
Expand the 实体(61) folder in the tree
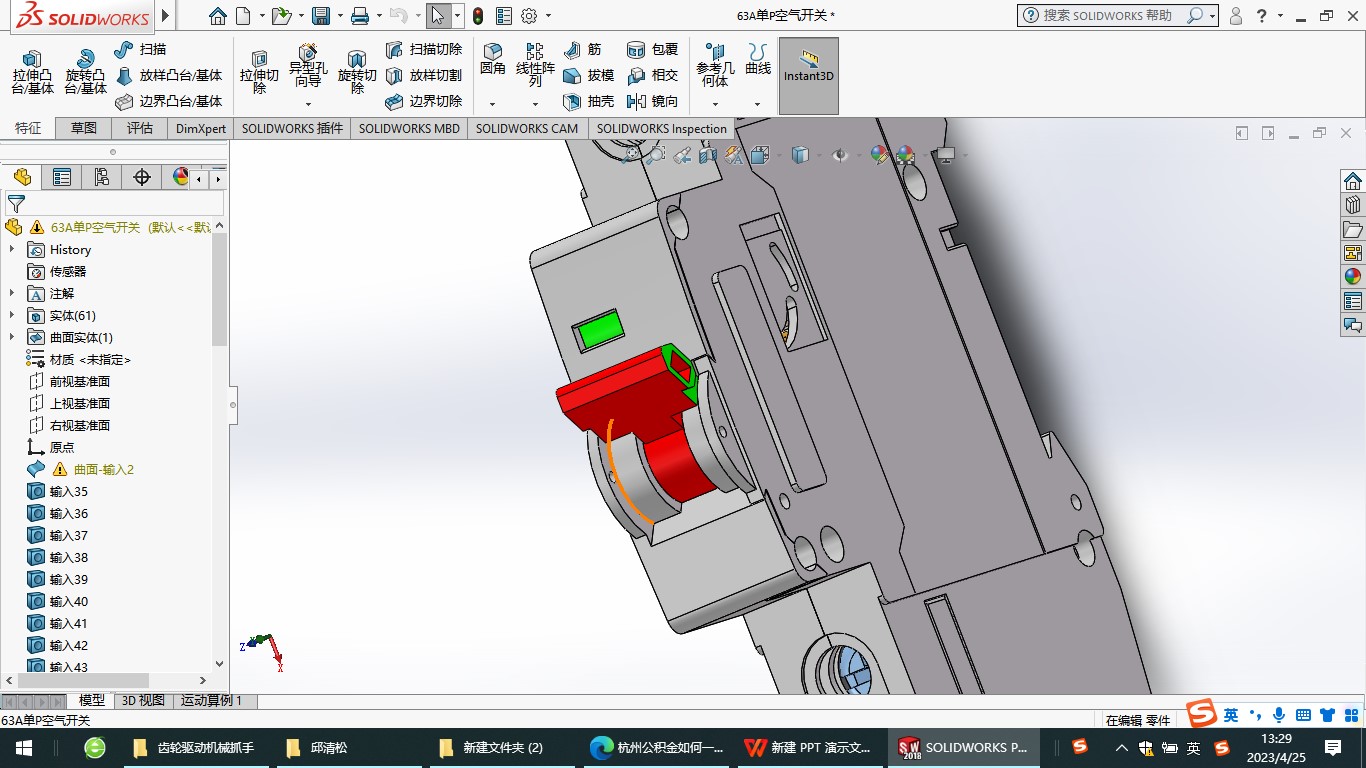click(x=12, y=315)
